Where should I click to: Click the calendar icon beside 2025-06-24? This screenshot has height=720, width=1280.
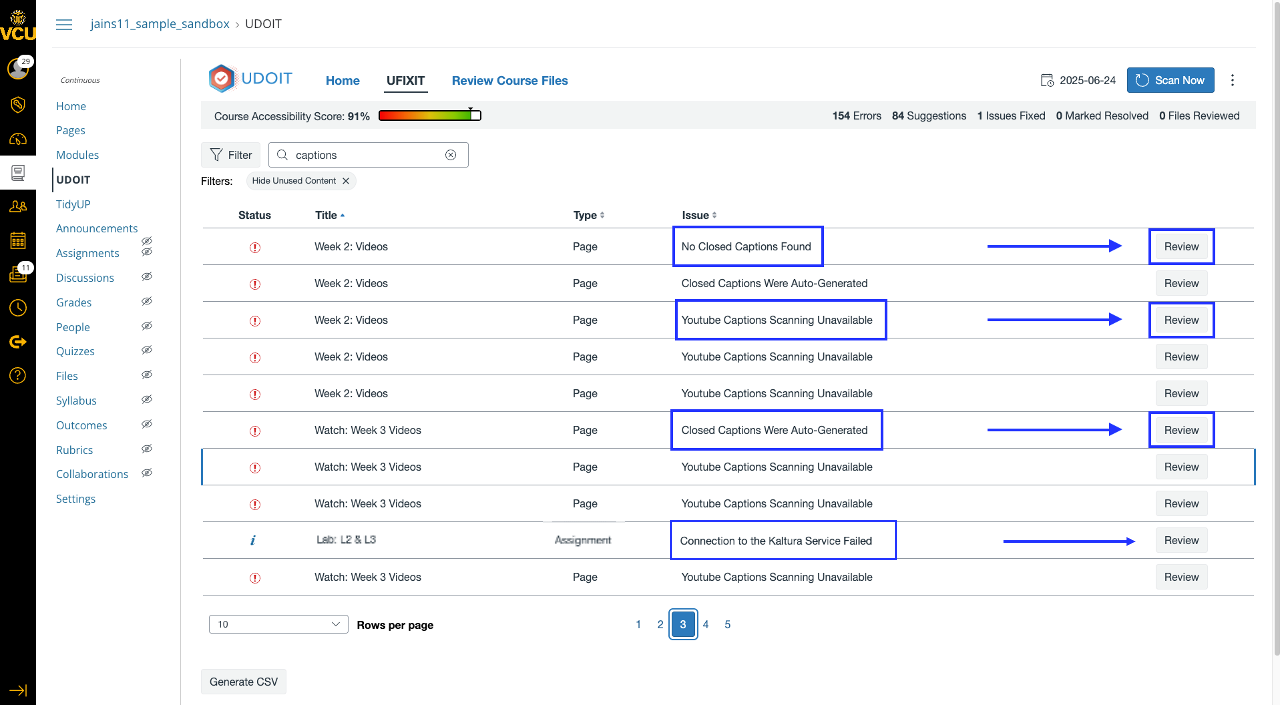coord(1047,80)
